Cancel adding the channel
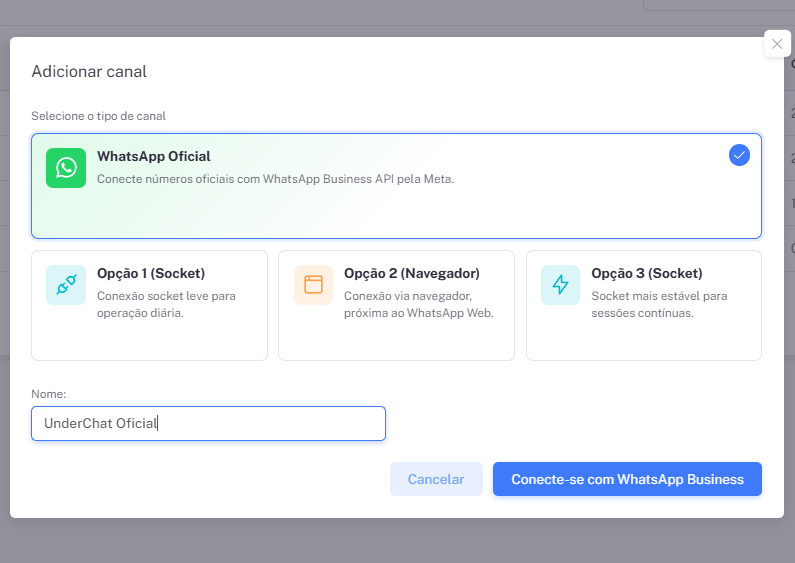 [436, 479]
